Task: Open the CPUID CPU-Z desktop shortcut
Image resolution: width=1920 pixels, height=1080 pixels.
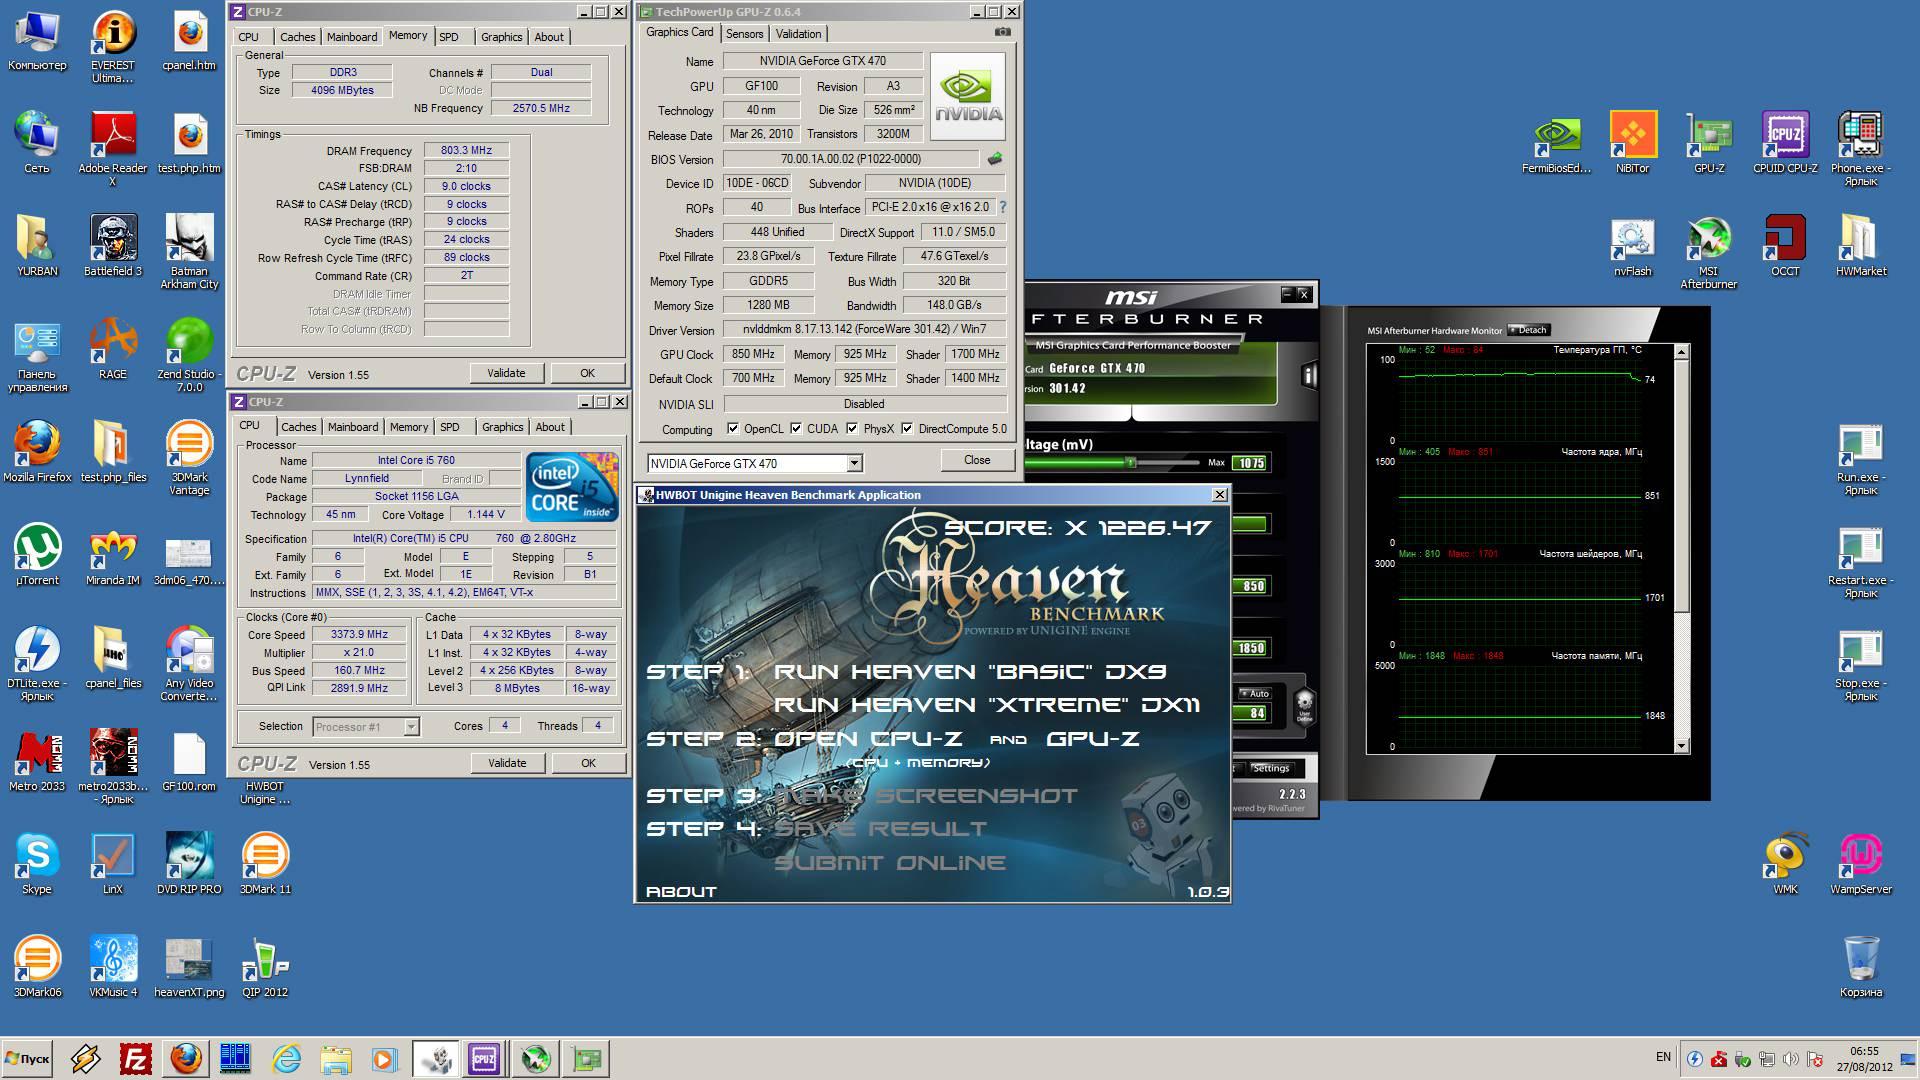Action: pos(1785,143)
